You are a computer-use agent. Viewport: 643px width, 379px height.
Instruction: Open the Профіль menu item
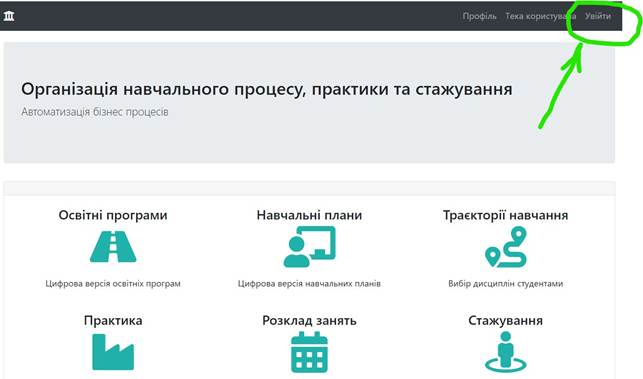[x=479, y=16]
